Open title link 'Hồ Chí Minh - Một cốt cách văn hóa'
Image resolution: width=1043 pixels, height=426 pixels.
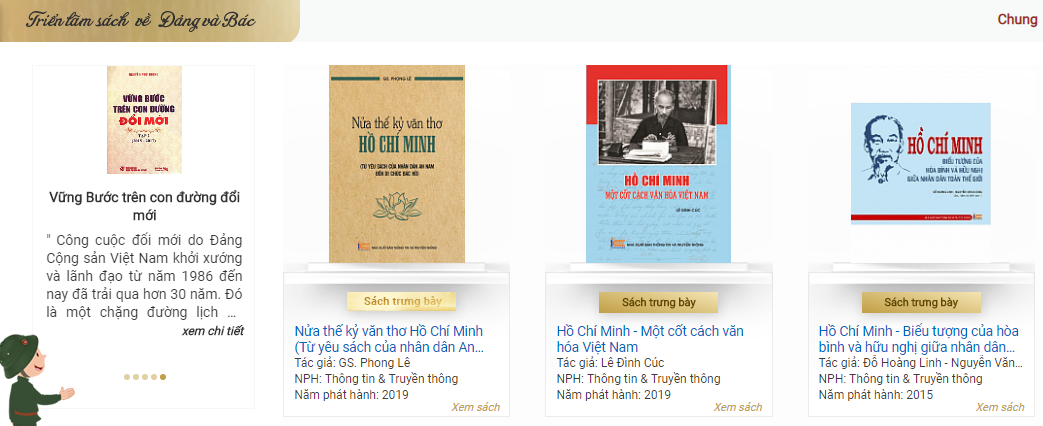[650, 339]
